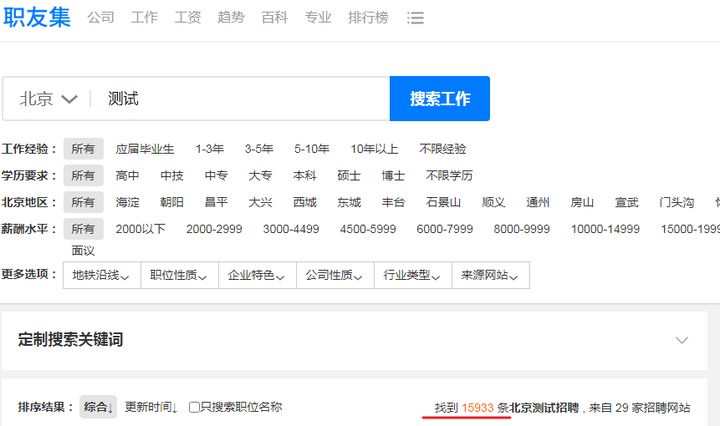Filter education by 本科
The image size is (720, 426).
[305, 176]
